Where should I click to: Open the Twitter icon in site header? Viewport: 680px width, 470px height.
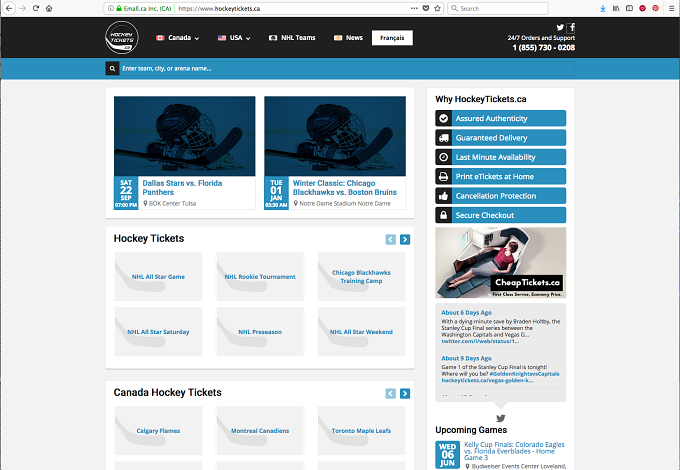pyautogui.click(x=560, y=27)
